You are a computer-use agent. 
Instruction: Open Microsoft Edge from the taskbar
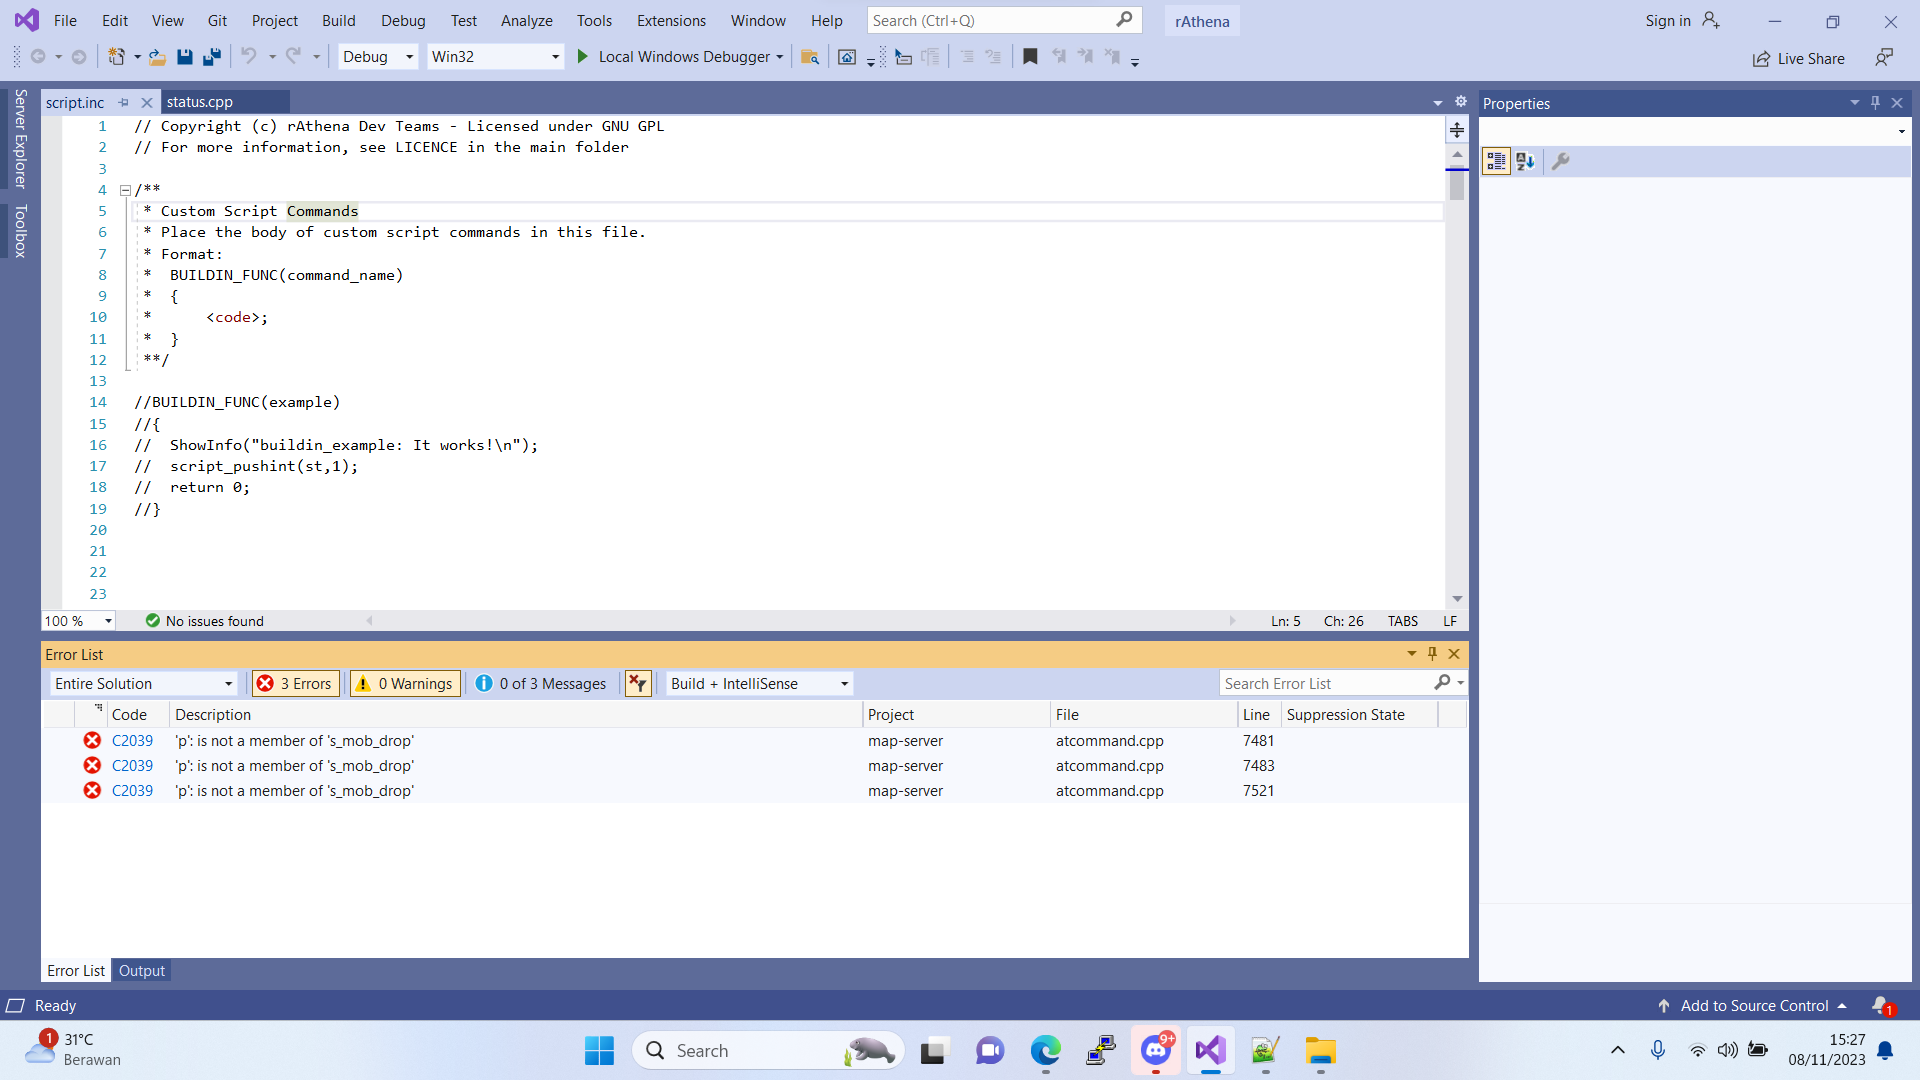[1046, 1051]
